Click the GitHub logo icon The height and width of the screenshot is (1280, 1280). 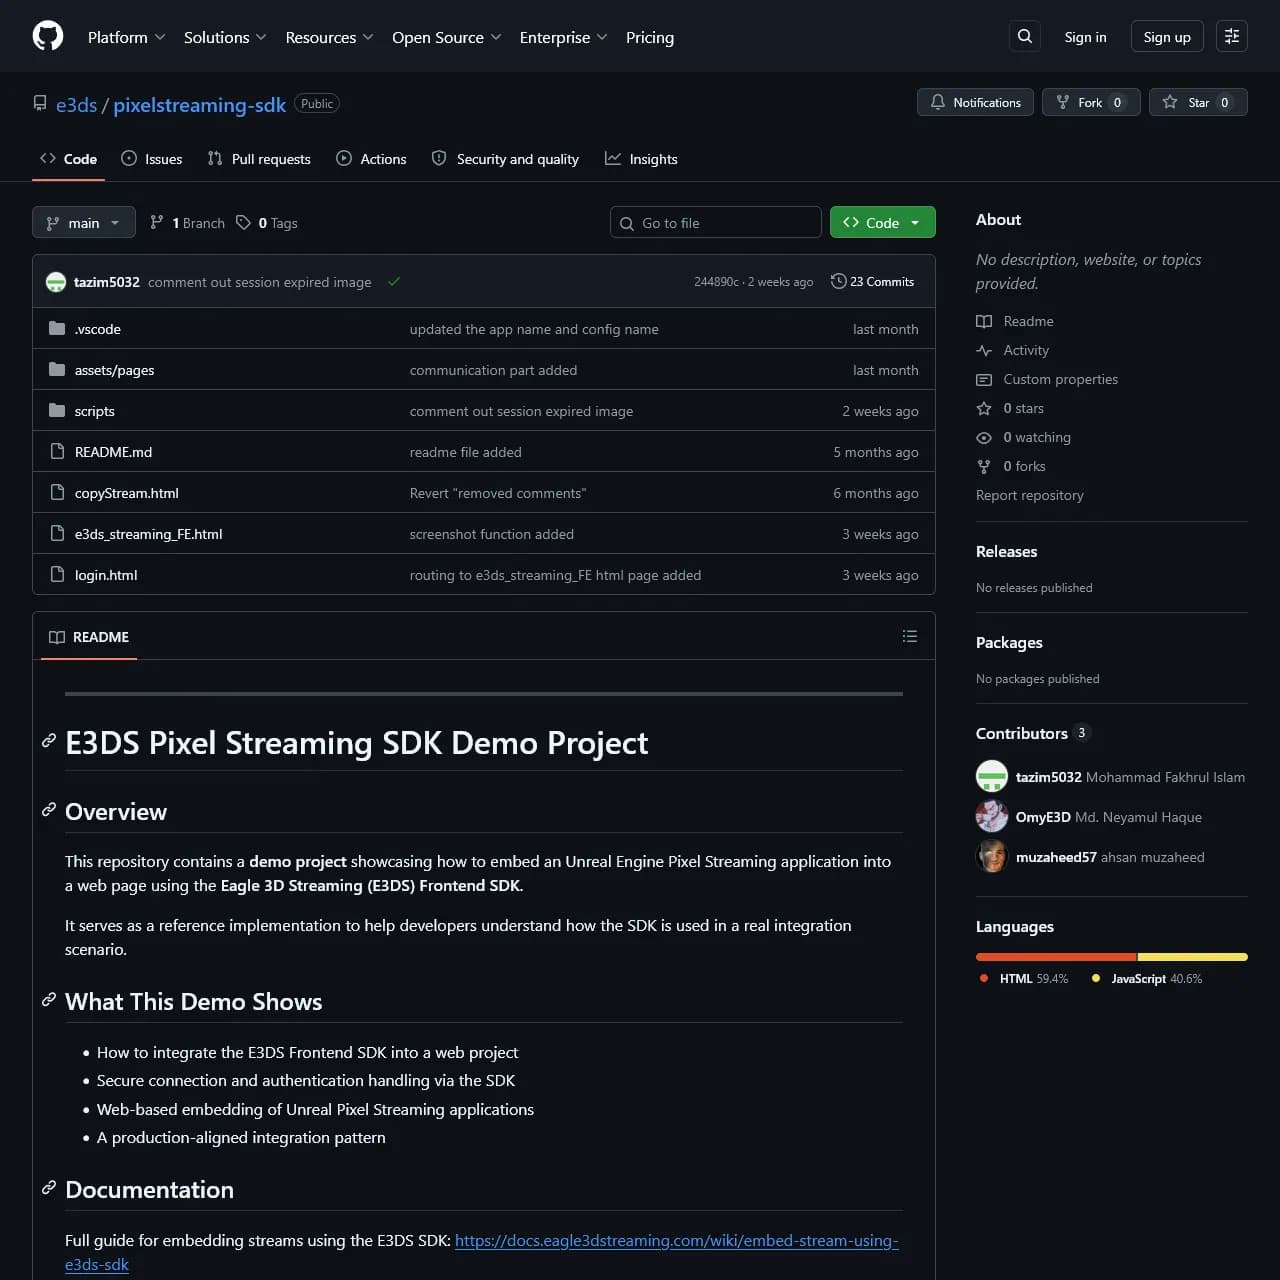tap(48, 36)
